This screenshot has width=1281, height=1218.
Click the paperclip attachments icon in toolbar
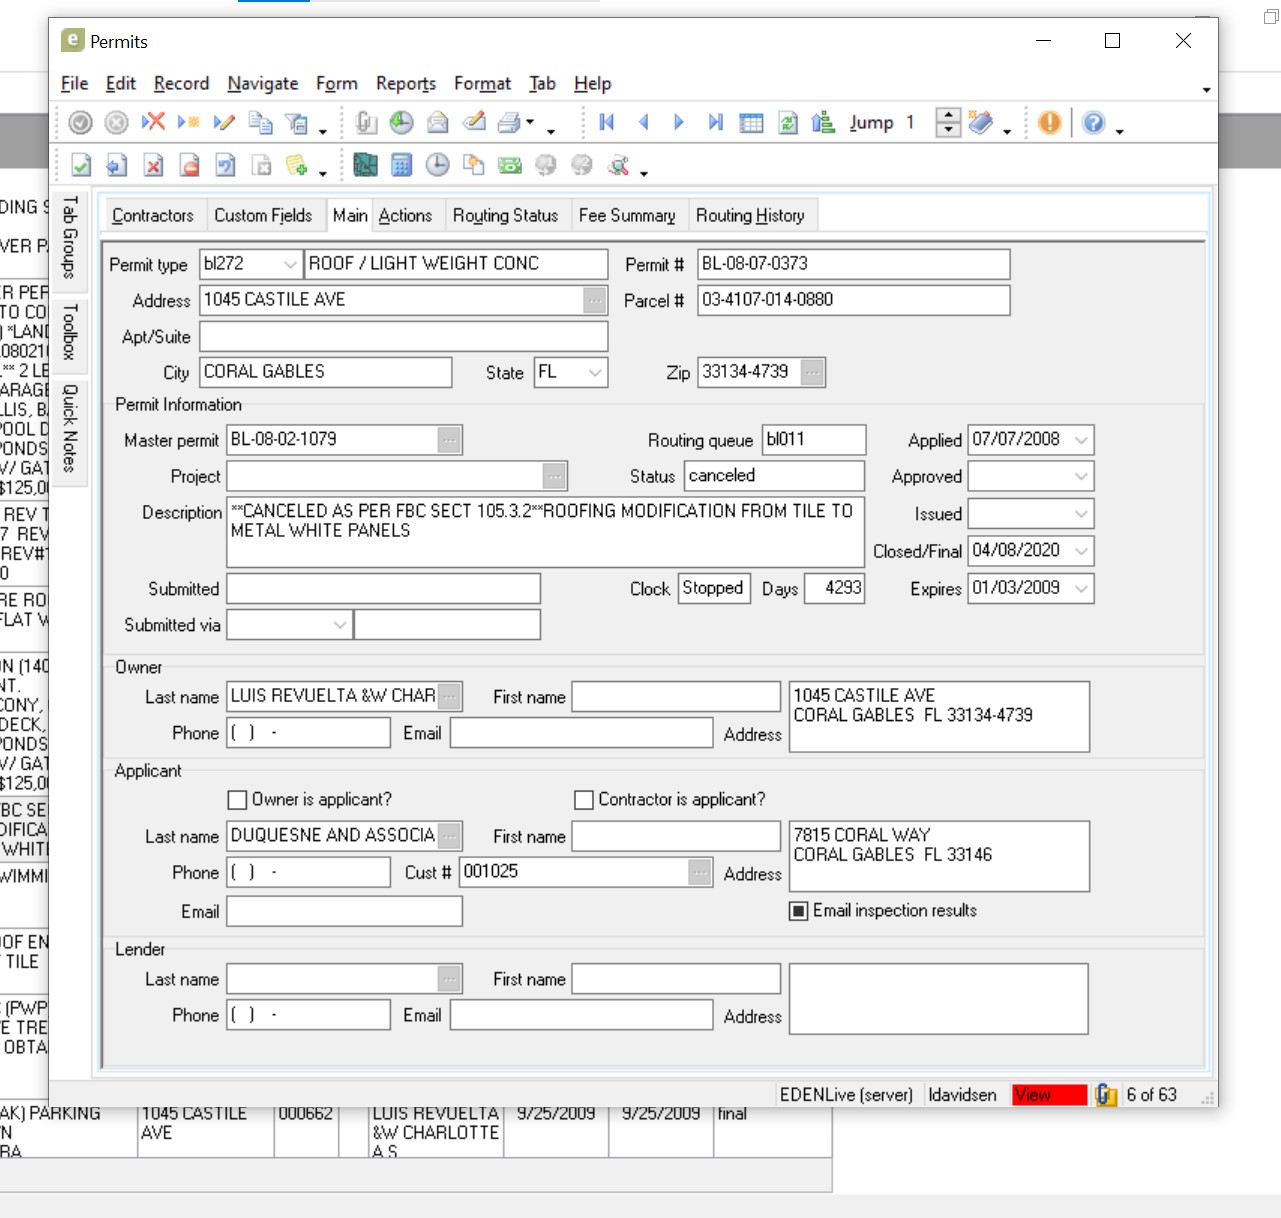[367, 123]
